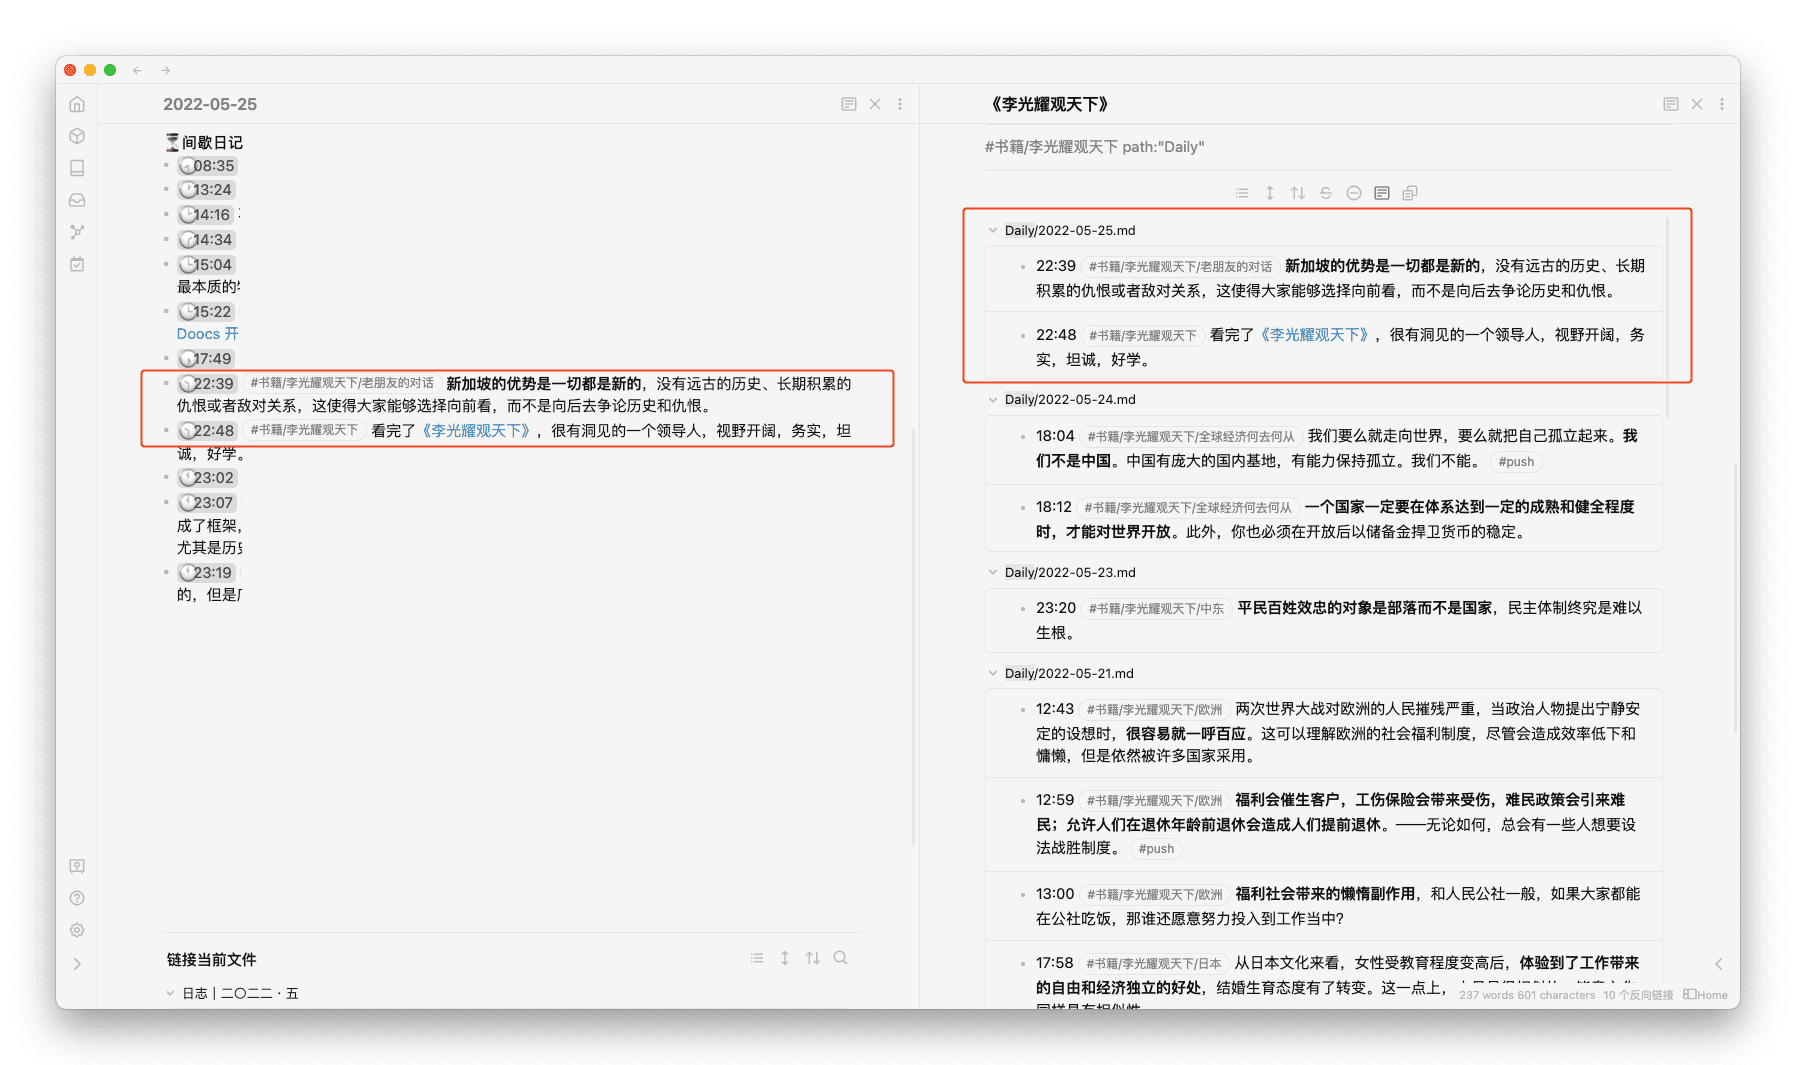Click the vault switcher icon near the bottom of the ribbon

click(77, 866)
